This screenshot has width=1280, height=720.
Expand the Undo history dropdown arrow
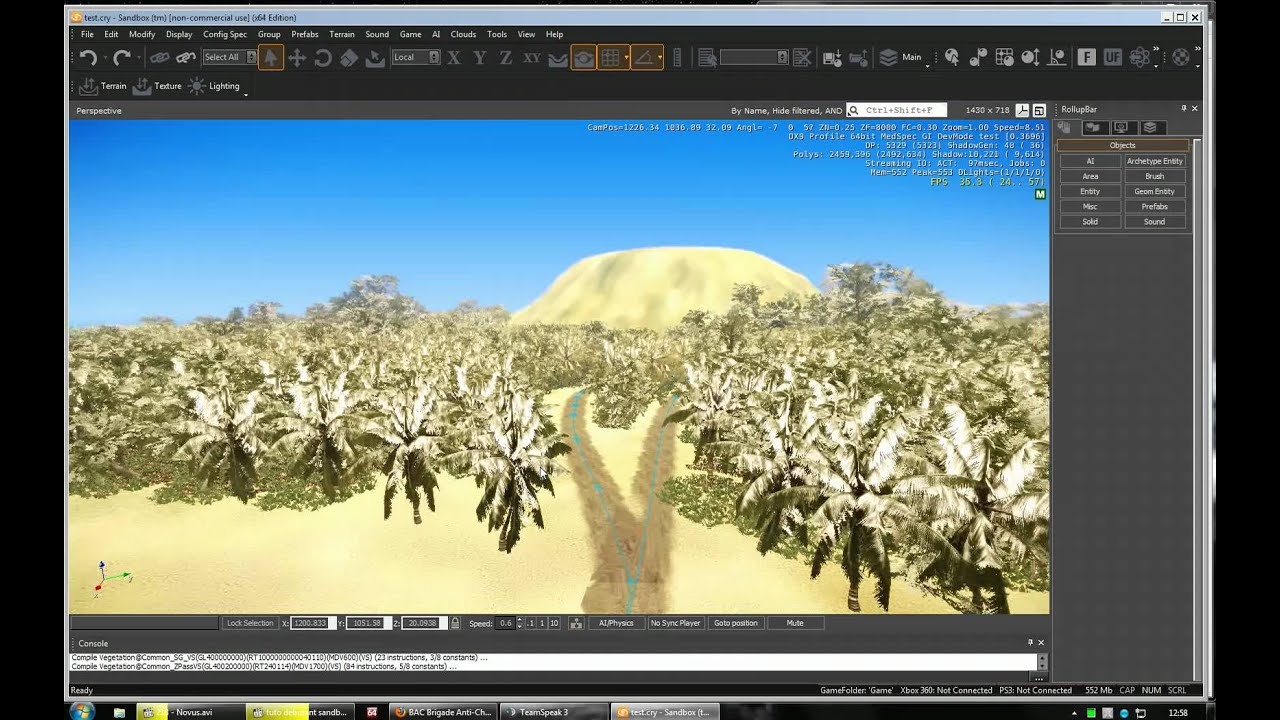pos(104,58)
